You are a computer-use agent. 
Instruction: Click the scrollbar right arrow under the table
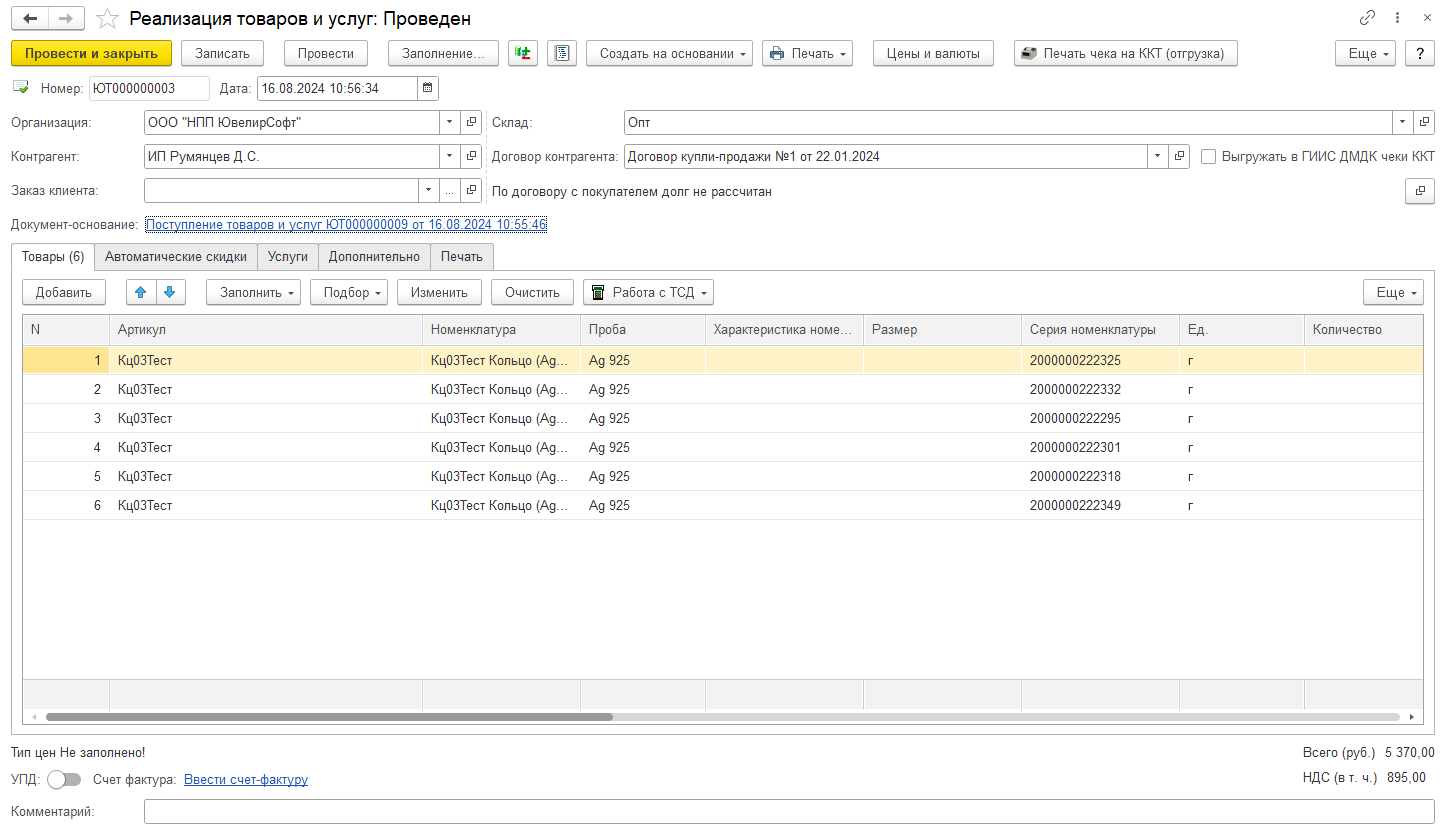point(1412,717)
